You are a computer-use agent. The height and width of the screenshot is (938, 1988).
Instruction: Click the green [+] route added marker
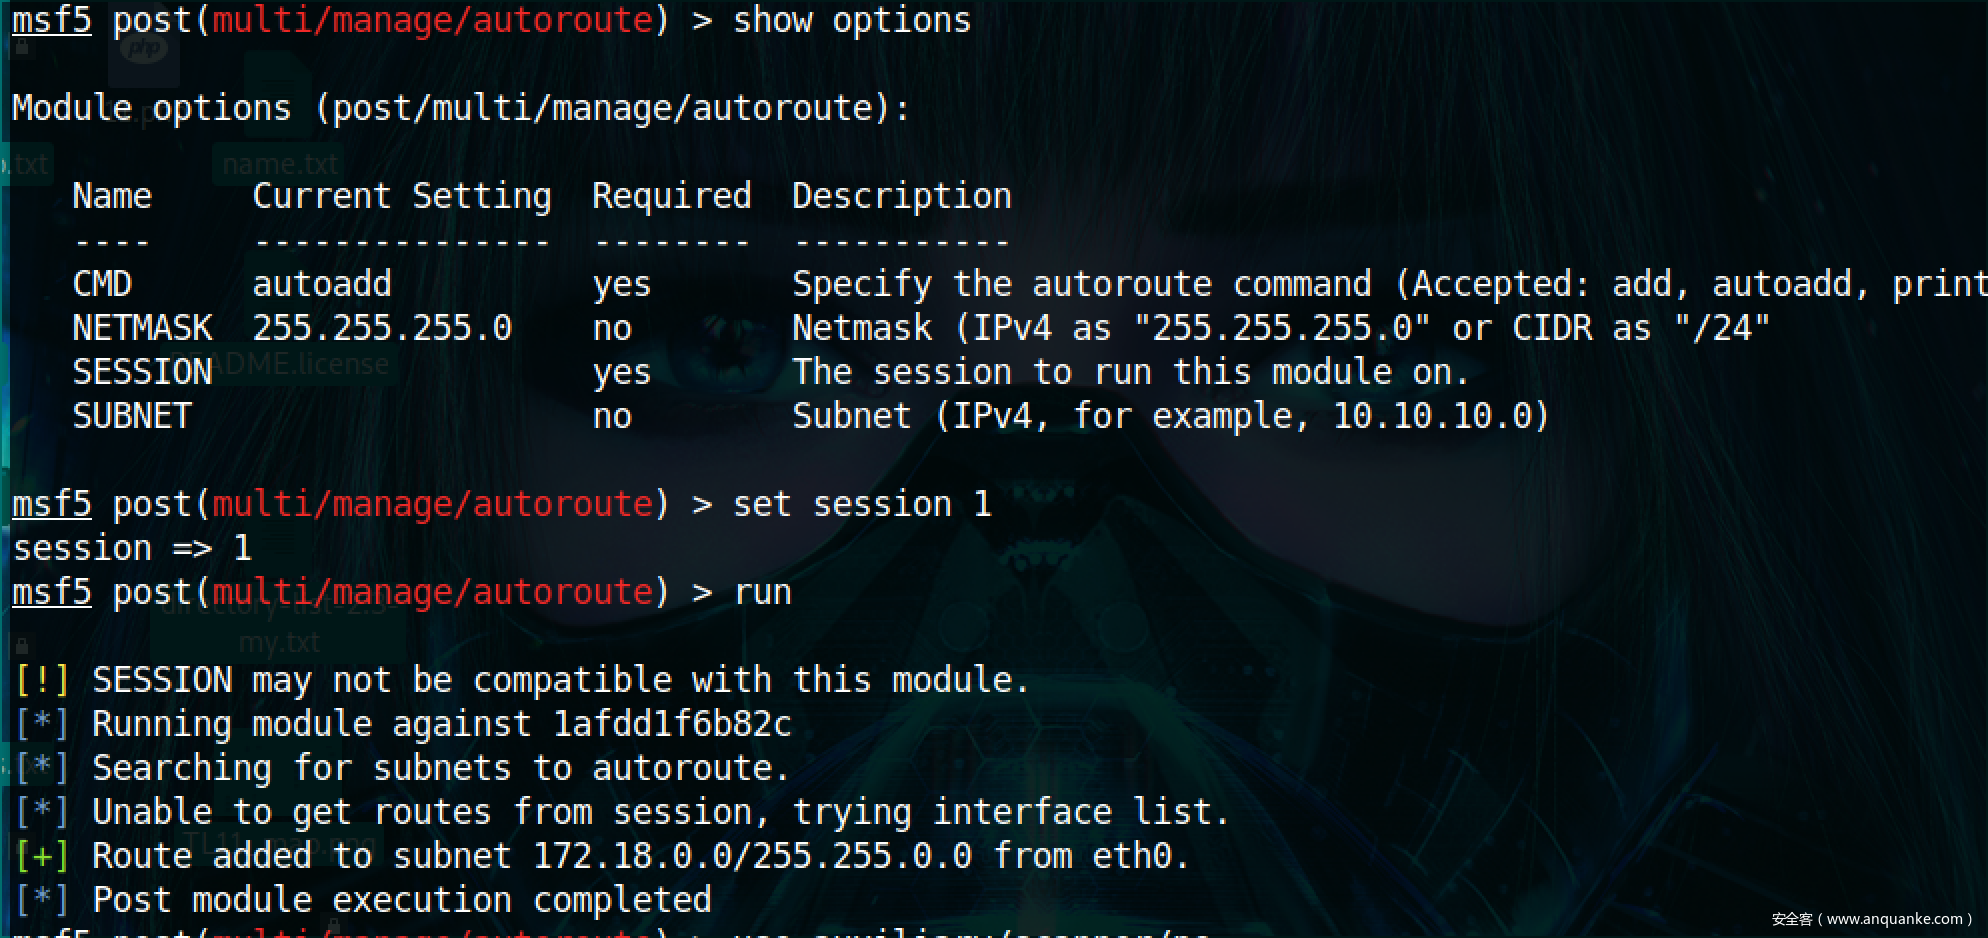point(42,856)
